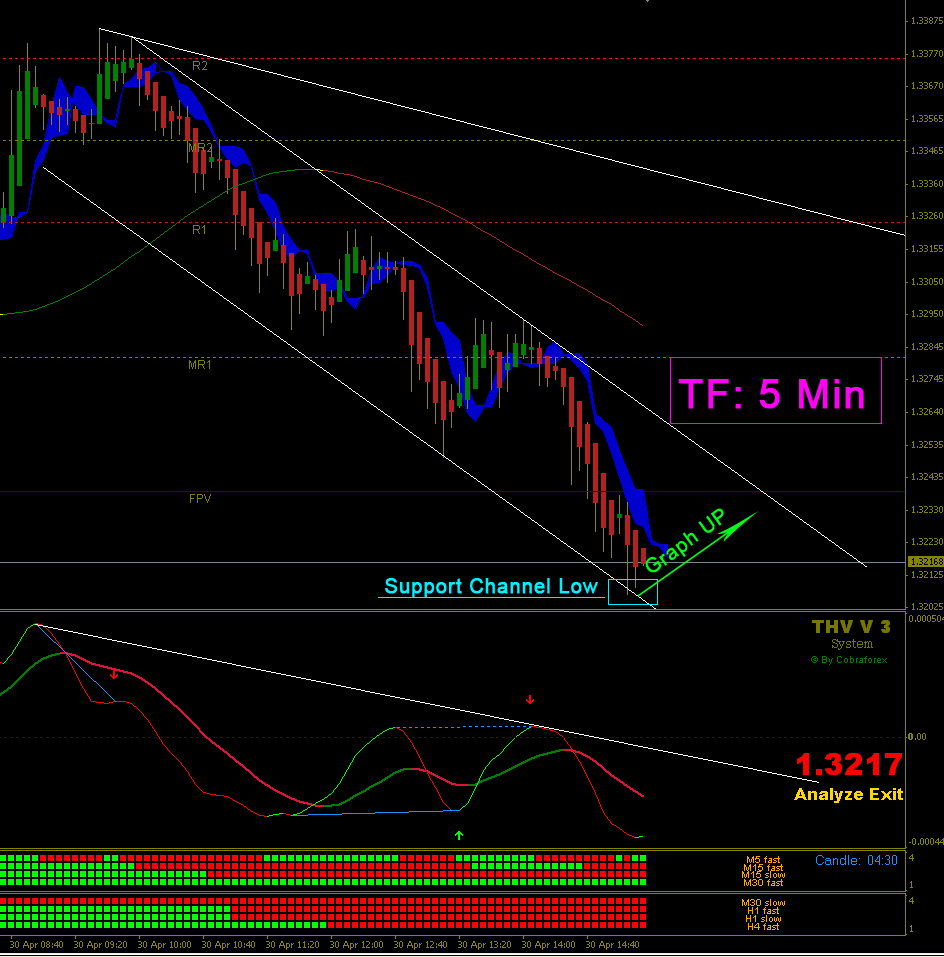Select the R1 pivot level label
Viewport: 944px width, 957px height.
tap(200, 230)
